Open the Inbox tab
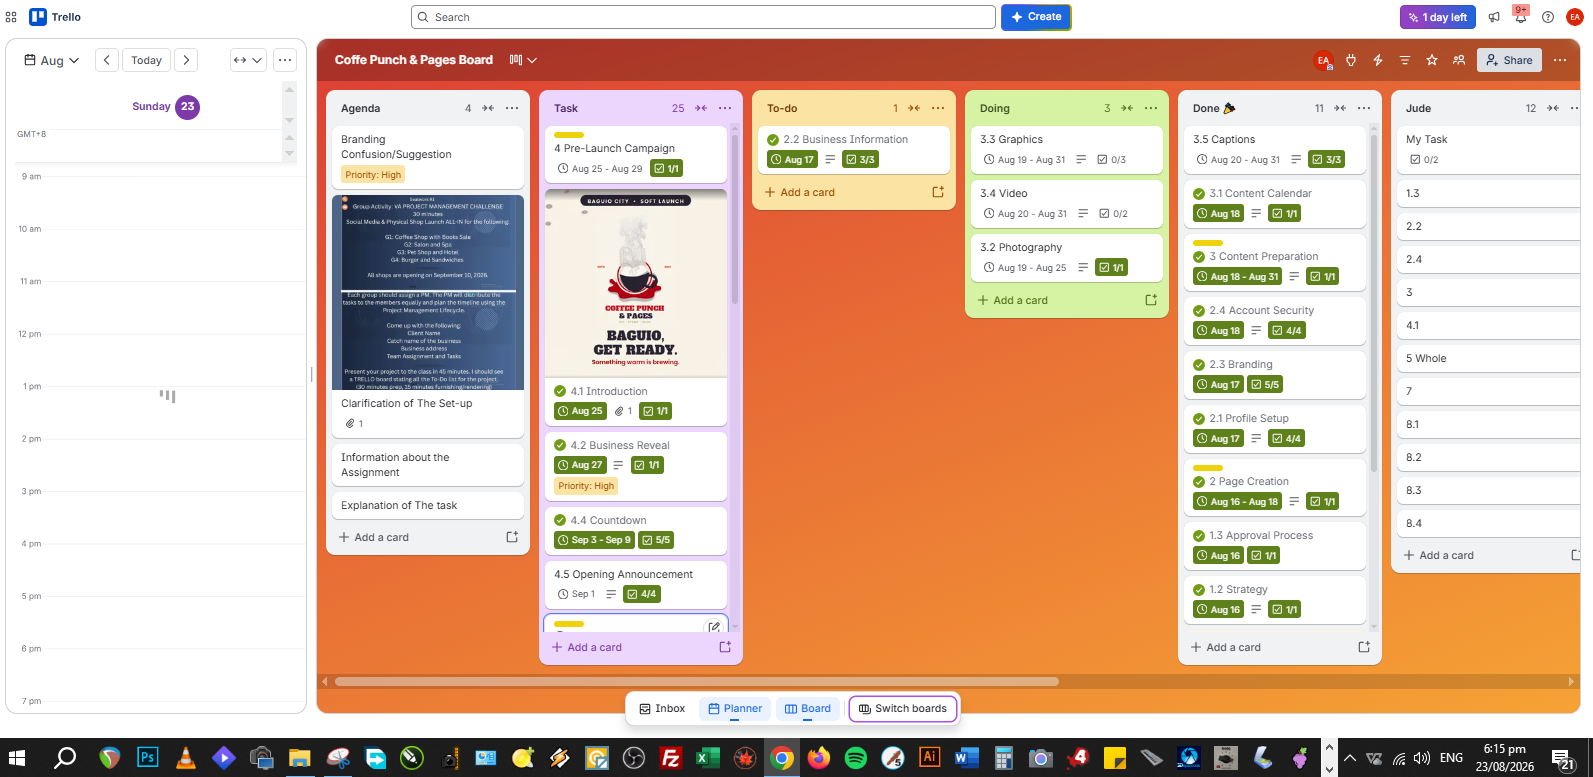The width and height of the screenshot is (1593, 777). point(662,708)
